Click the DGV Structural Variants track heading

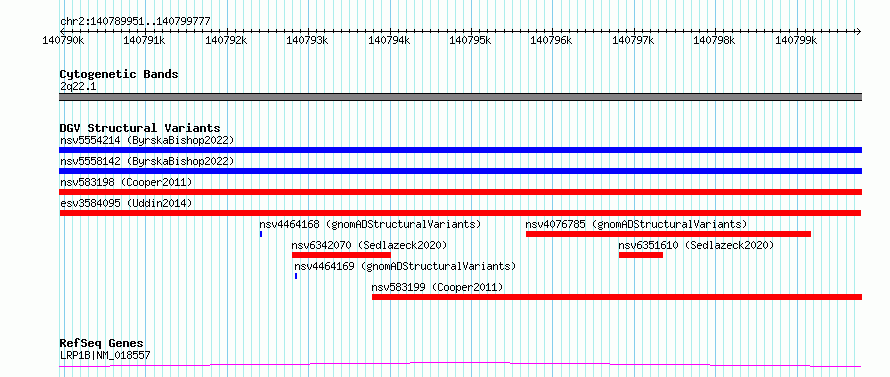point(140,128)
